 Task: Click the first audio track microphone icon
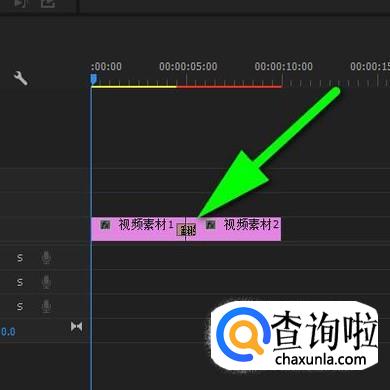46,257
